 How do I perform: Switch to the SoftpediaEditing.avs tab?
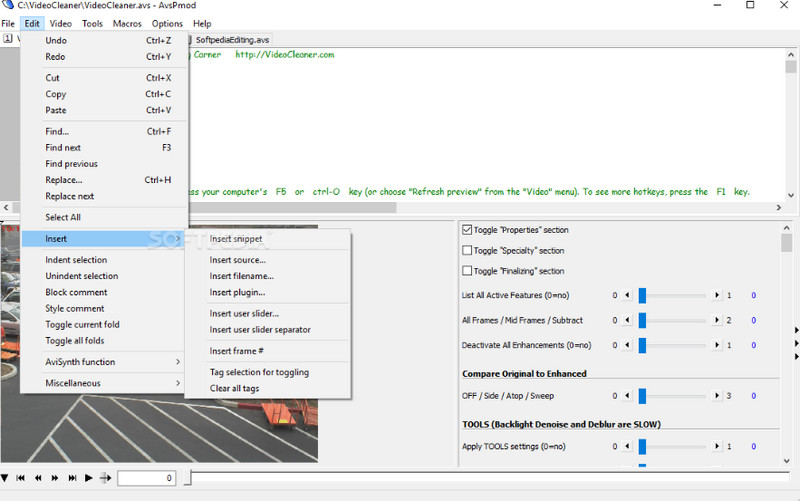(231, 40)
